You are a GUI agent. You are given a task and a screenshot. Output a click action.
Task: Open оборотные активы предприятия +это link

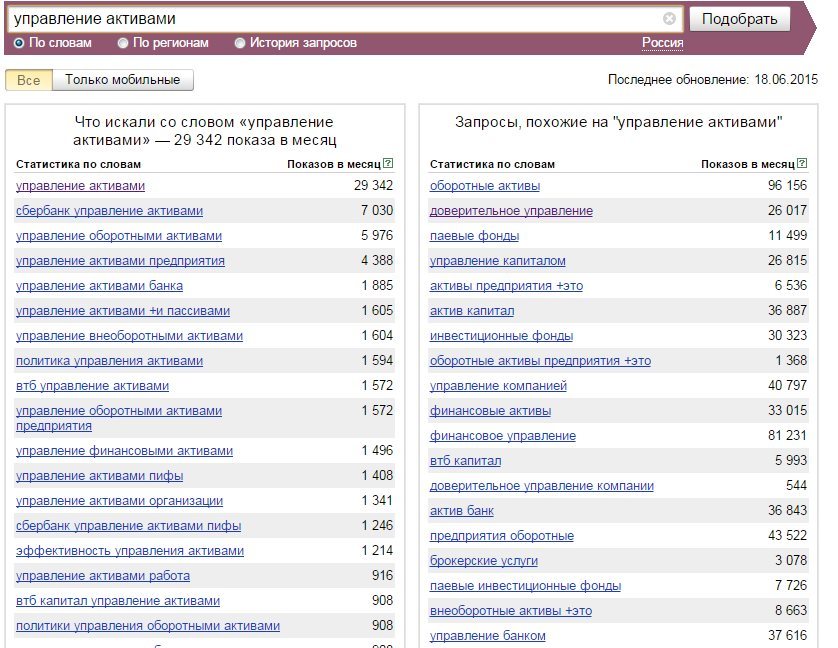[540, 361]
